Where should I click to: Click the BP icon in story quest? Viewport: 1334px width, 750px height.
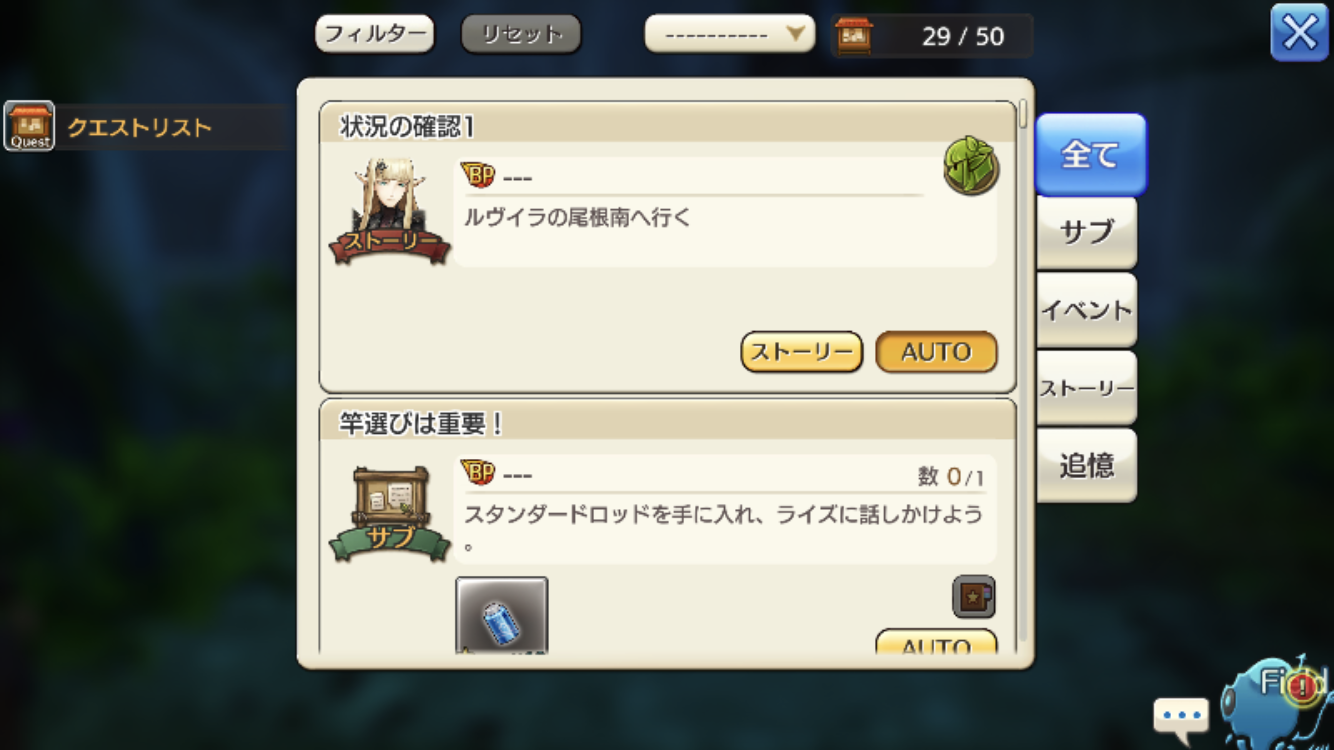479,176
